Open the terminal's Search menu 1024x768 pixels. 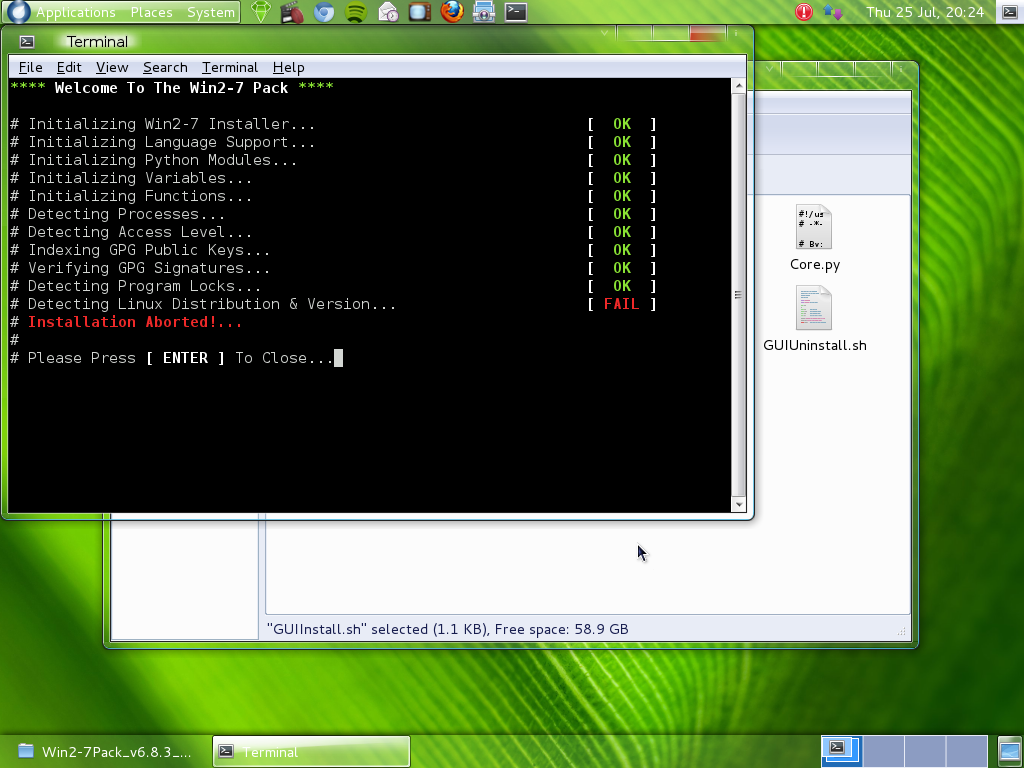(x=165, y=67)
